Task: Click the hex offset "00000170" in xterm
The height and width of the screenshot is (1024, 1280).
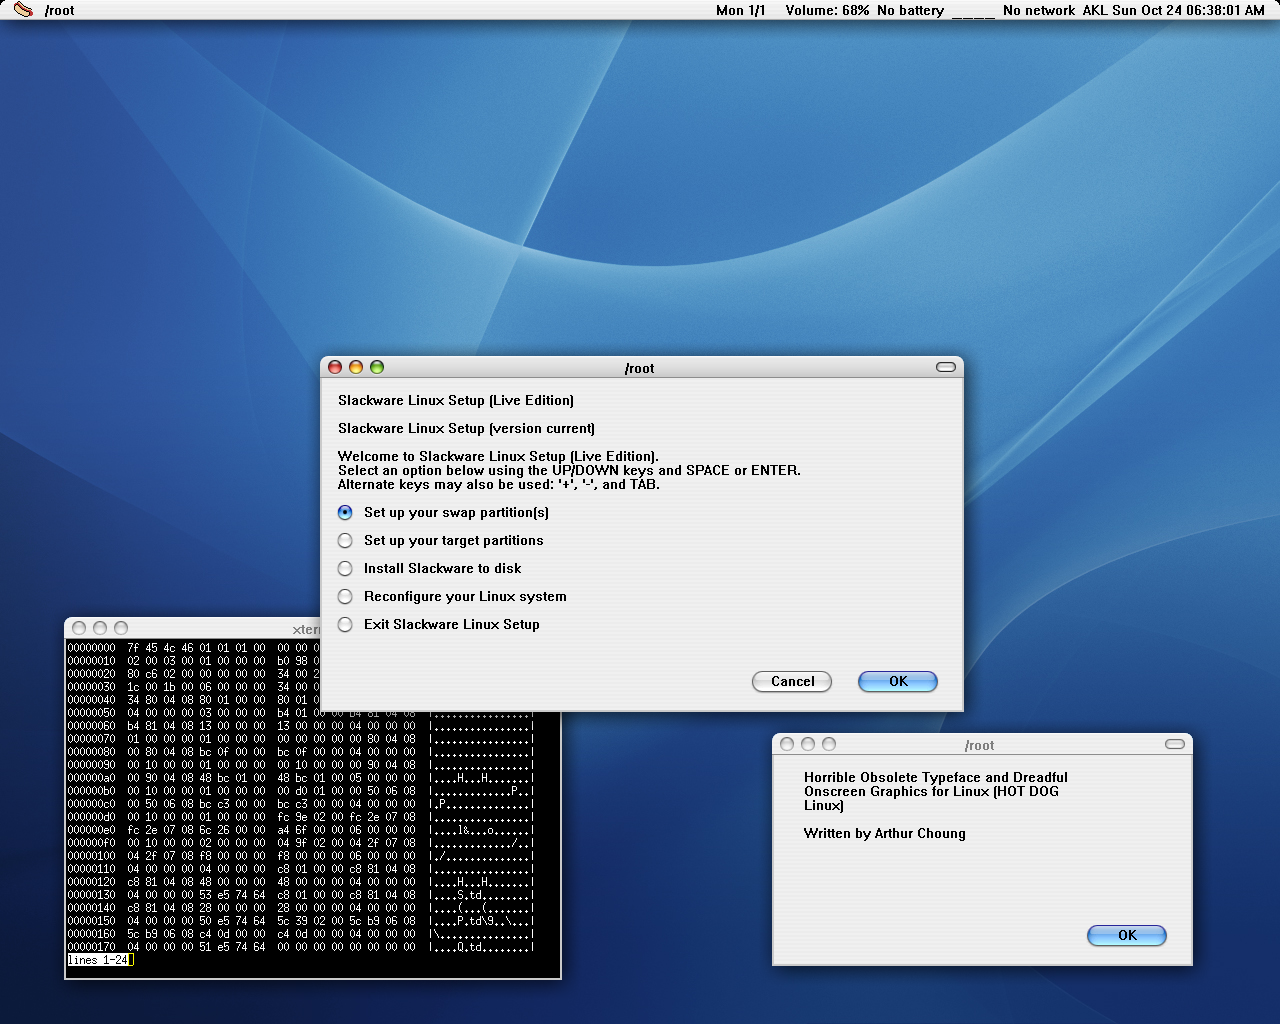Action: pyautogui.click(x=91, y=947)
